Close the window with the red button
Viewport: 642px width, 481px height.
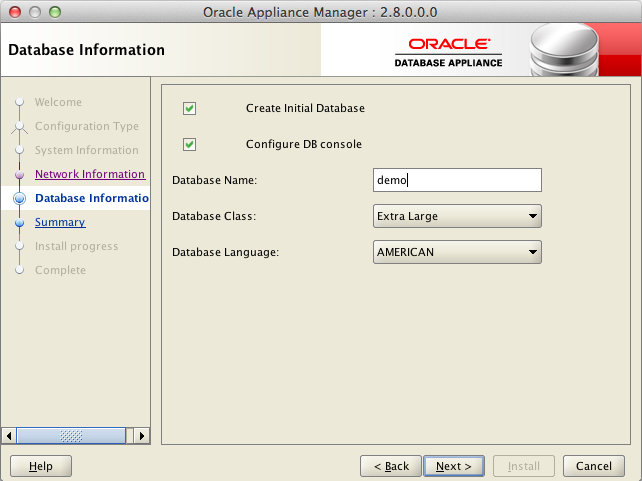[x=15, y=12]
